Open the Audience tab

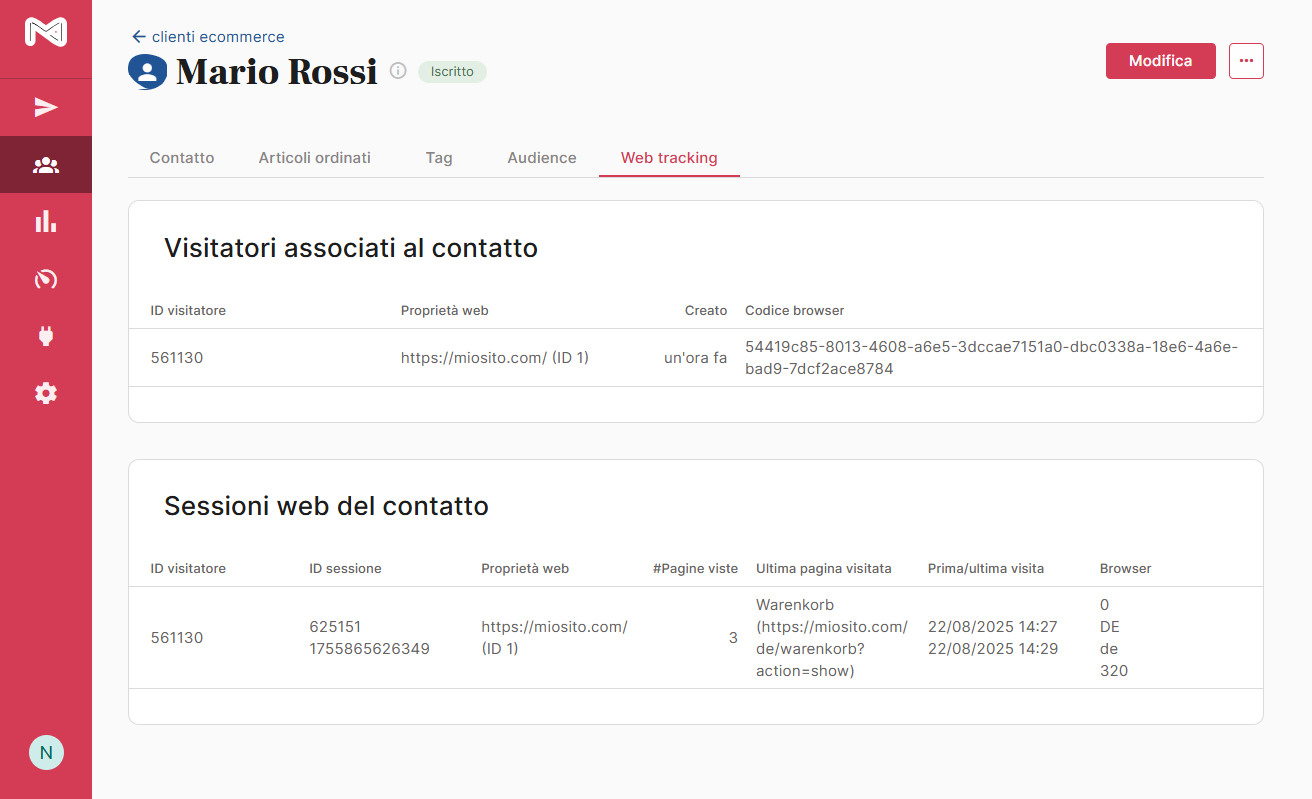click(542, 158)
